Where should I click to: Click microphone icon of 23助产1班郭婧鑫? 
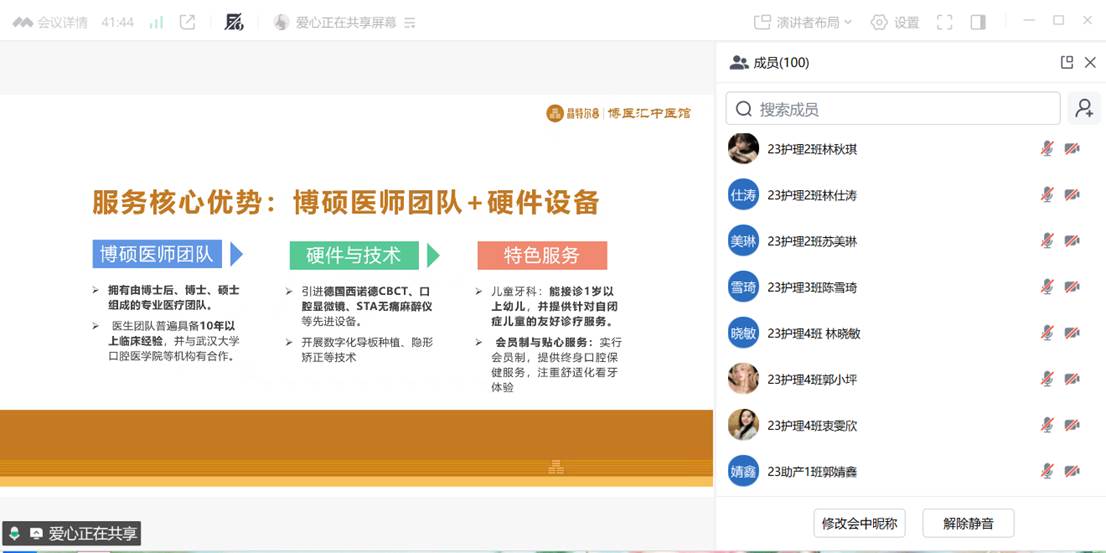click(x=1047, y=470)
